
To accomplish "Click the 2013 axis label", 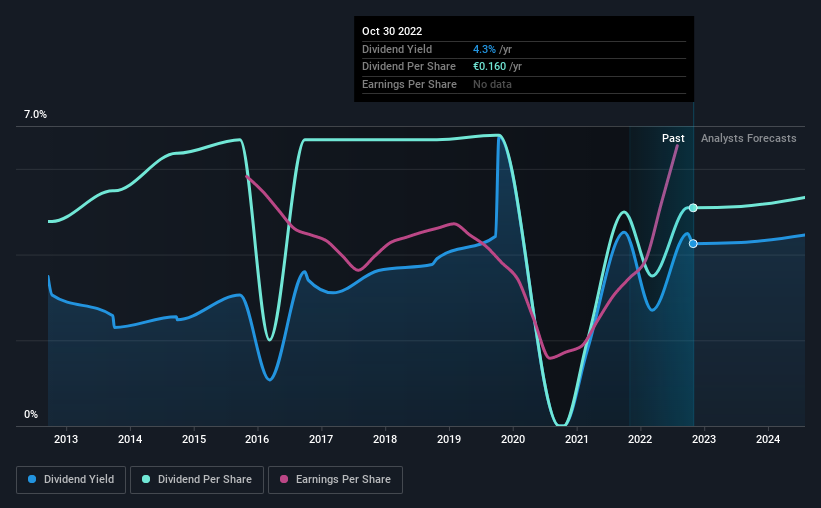I will pos(66,439).
